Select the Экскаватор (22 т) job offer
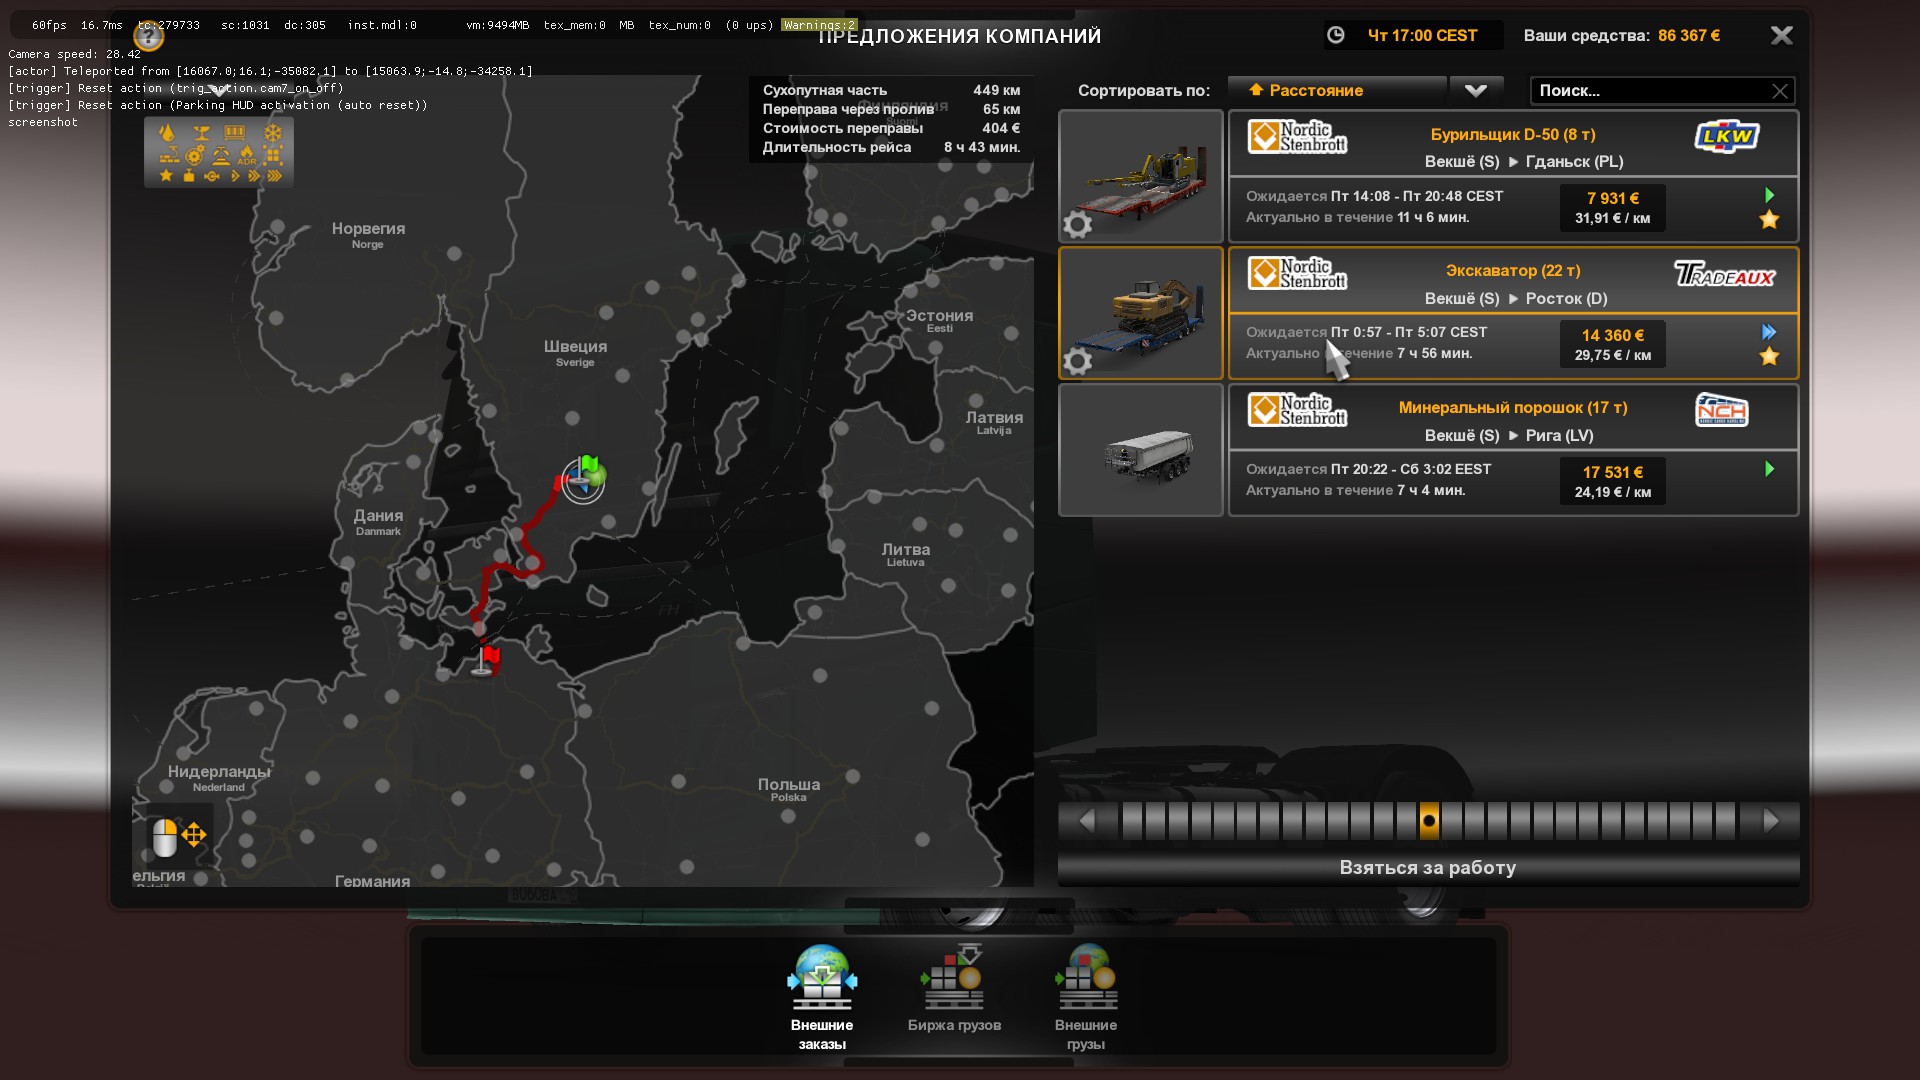The width and height of the screenshot is (1920, 1080). [x=1513, y=313]
